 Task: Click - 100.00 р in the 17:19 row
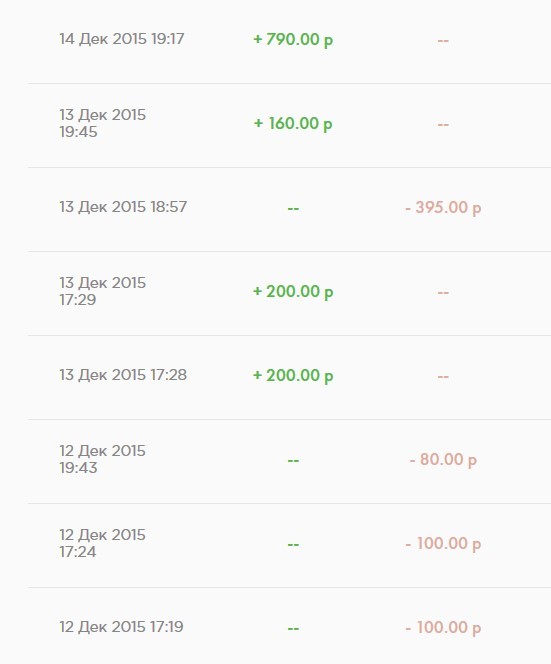pyautogui.click(x=443, y=628)
